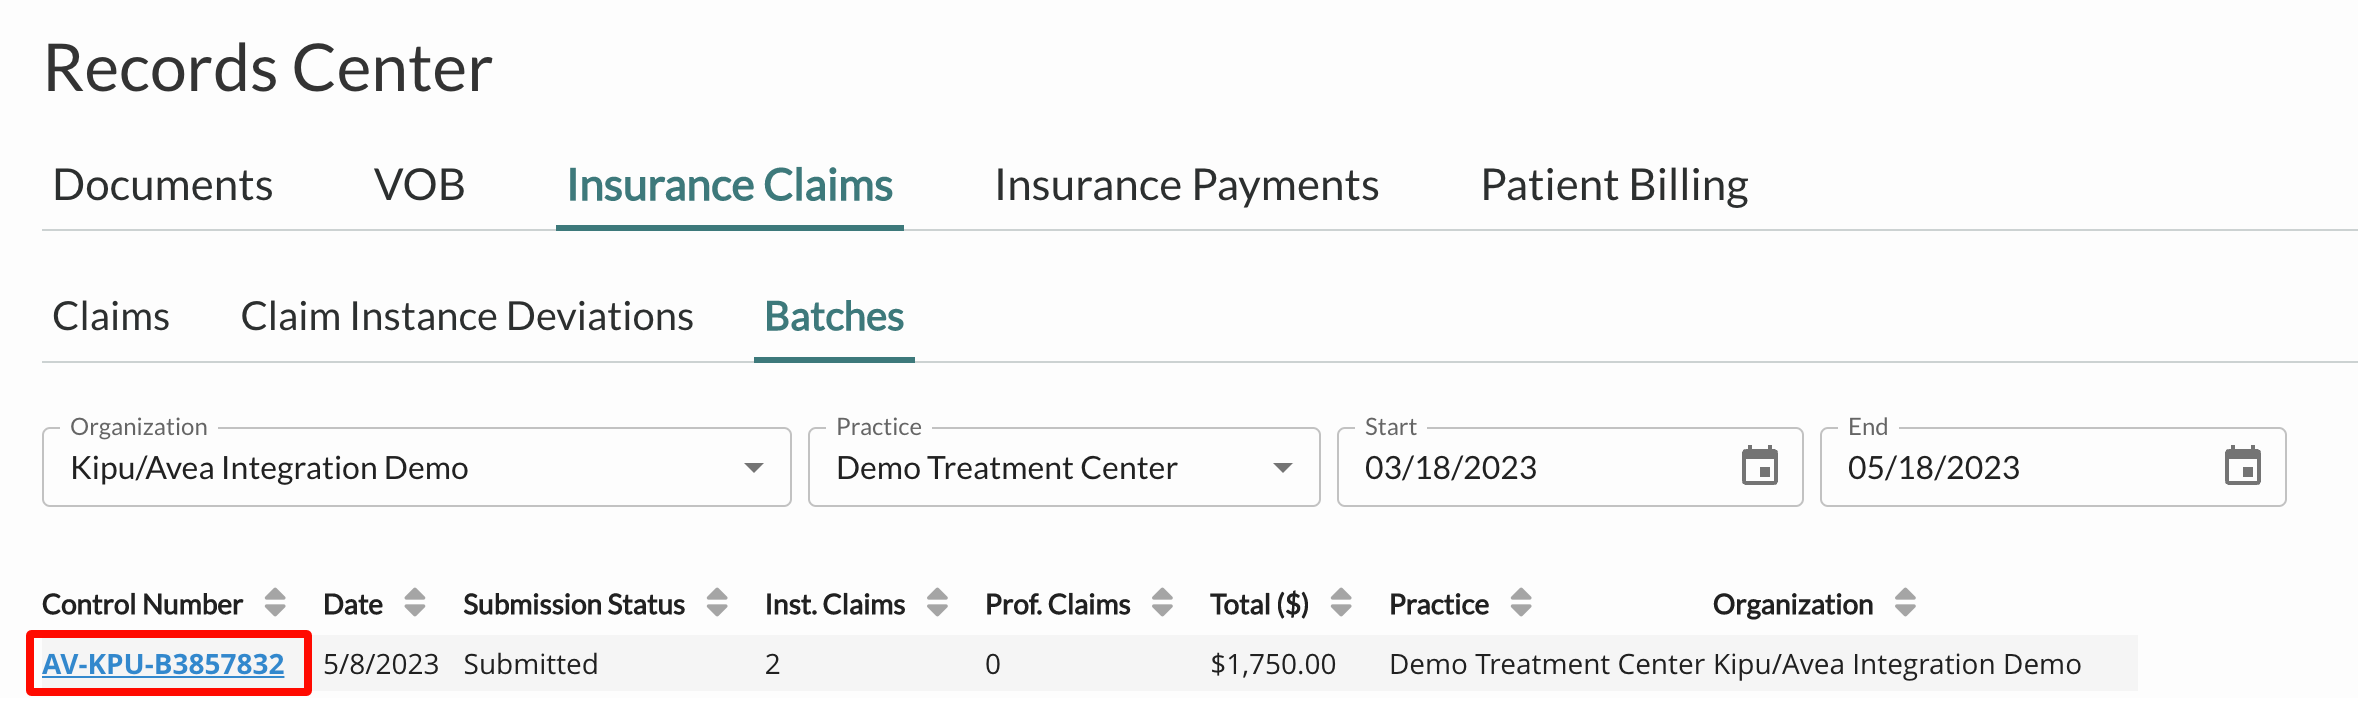Sort by Practice column arrows
The width and height of the screenshot is (2358, 702).
coord(1521,603)
